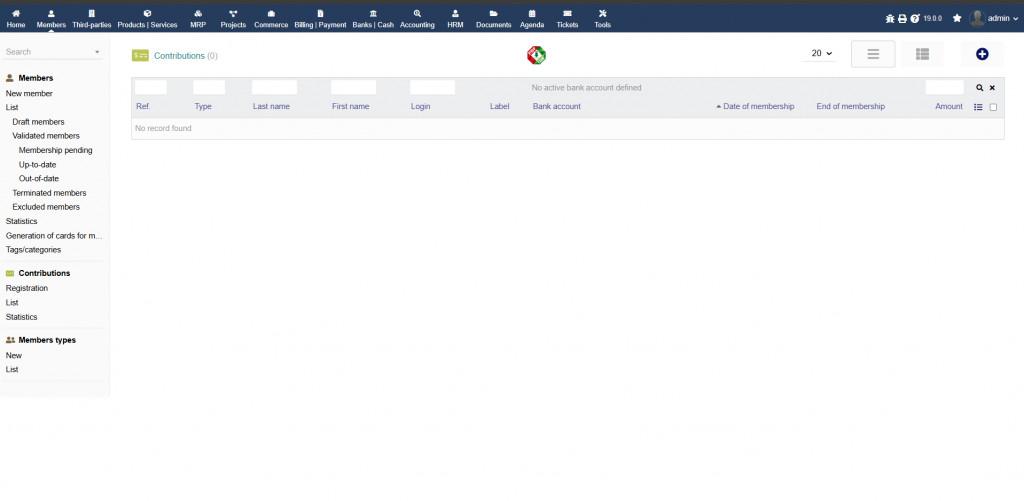Viewport: 1024px width, 501px height.
Task: Open the Third-parties module icon
Action: click(91, 13)
